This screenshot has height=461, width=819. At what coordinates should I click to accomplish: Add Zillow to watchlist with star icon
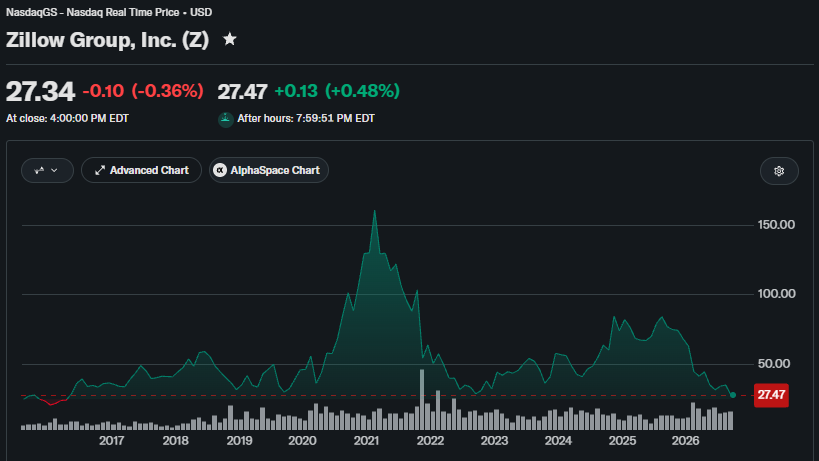tap(229, 39)
